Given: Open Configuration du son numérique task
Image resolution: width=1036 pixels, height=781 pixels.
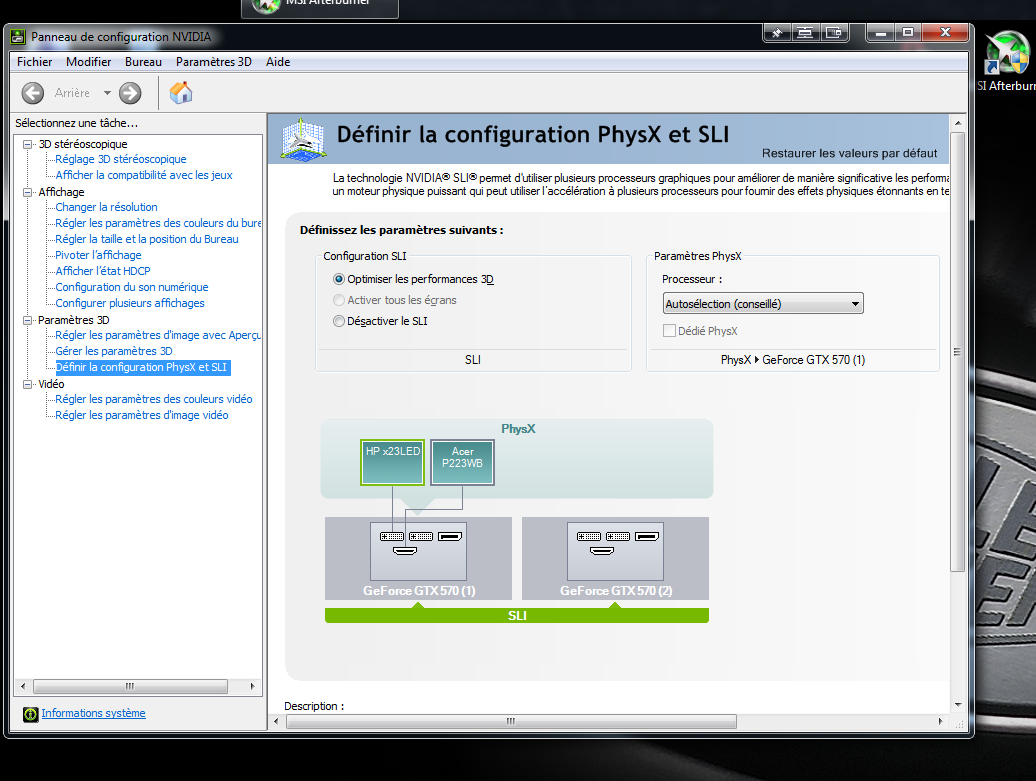Looking at the screenshot, I should pos(132,287).
